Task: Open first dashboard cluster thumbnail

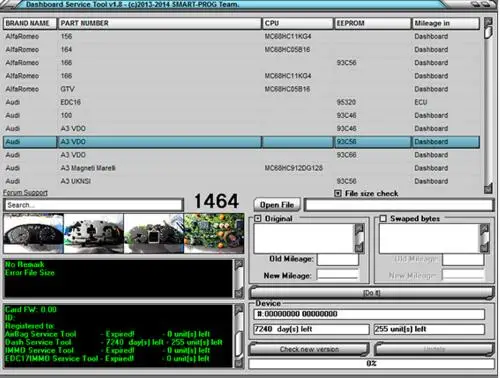Action: 33,233
